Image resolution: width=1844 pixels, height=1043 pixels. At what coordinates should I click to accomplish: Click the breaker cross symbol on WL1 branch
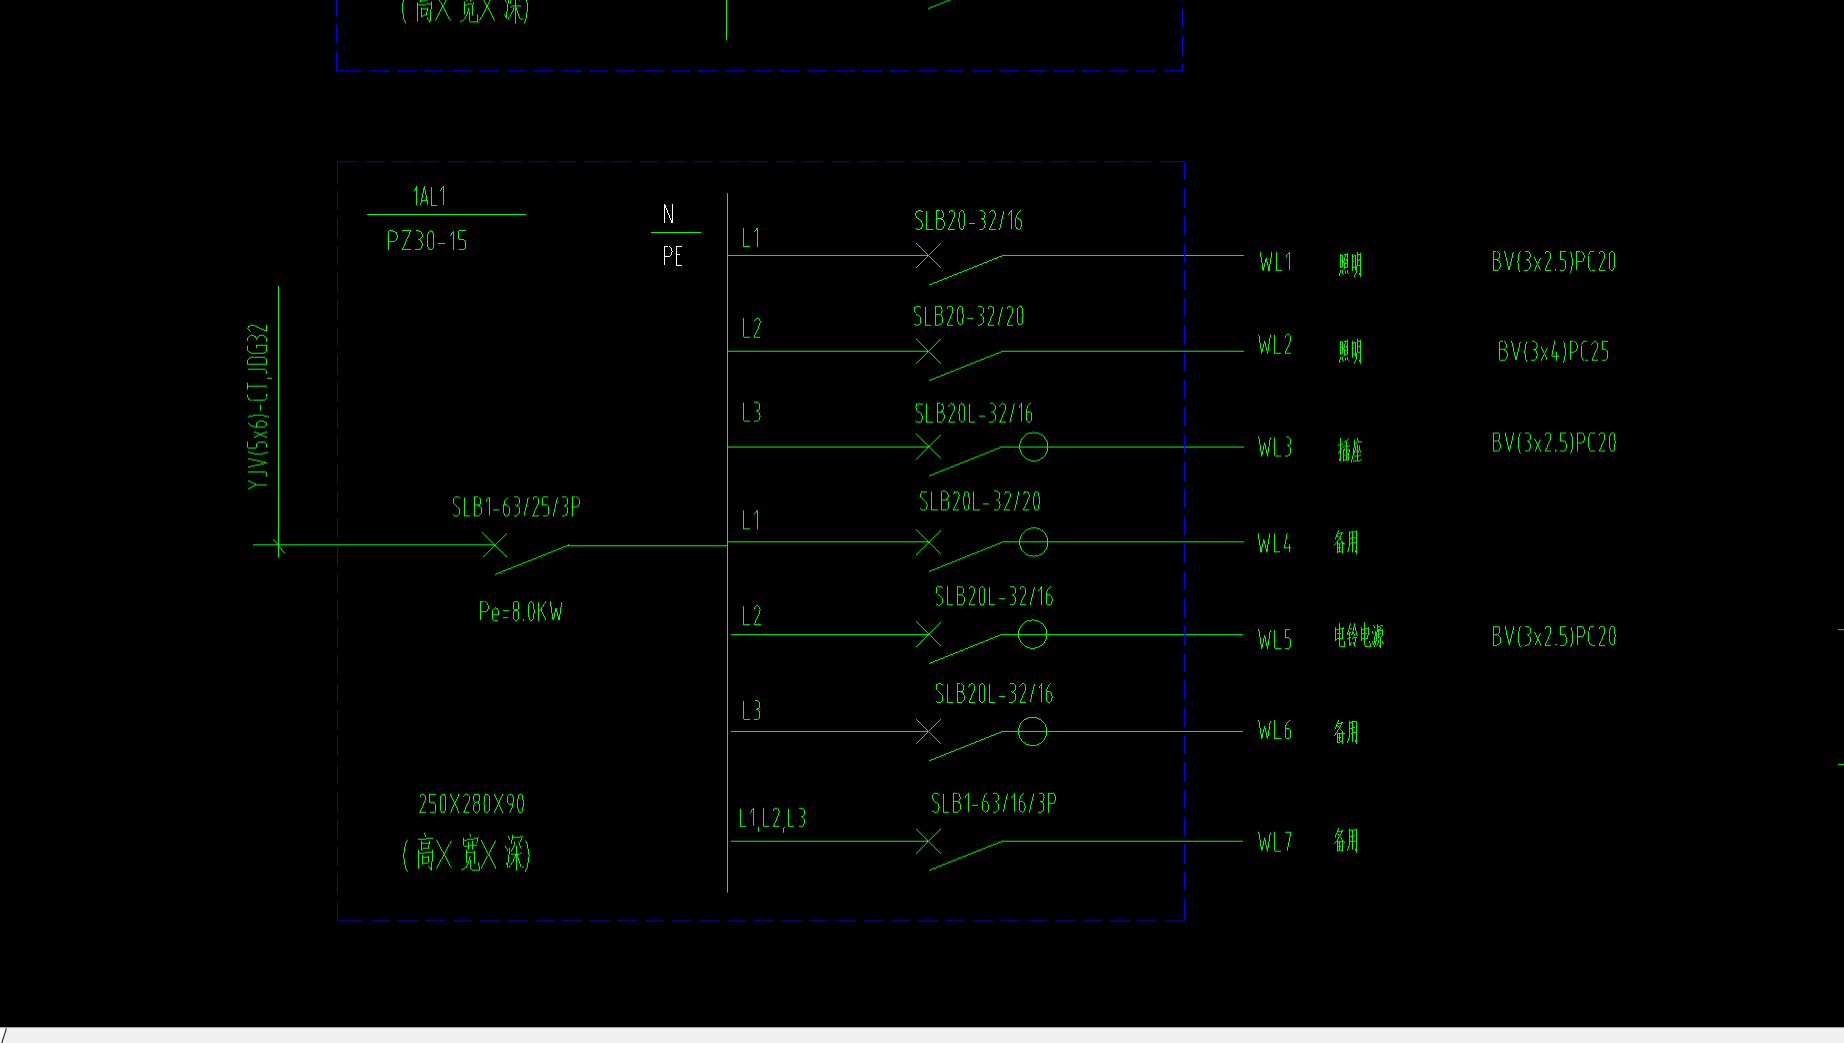(x=928, y=256)
